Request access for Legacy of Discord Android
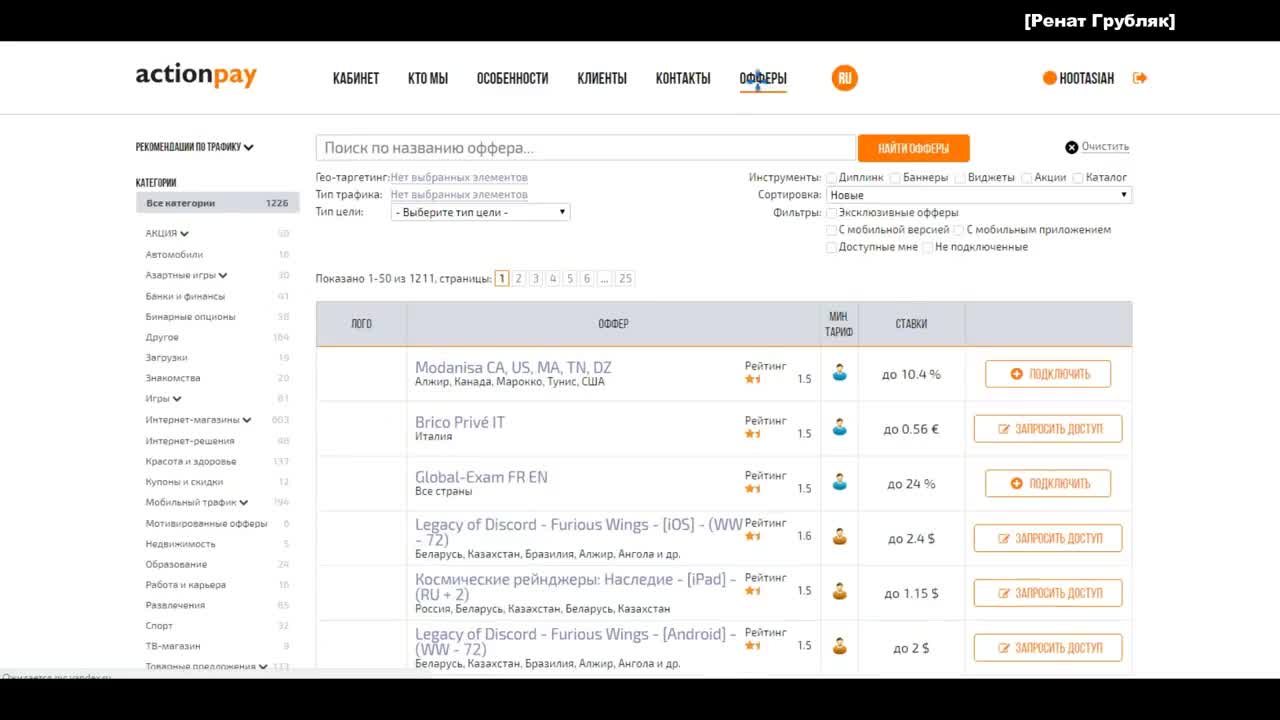The image size is (1280, 720). [1048, 648]
